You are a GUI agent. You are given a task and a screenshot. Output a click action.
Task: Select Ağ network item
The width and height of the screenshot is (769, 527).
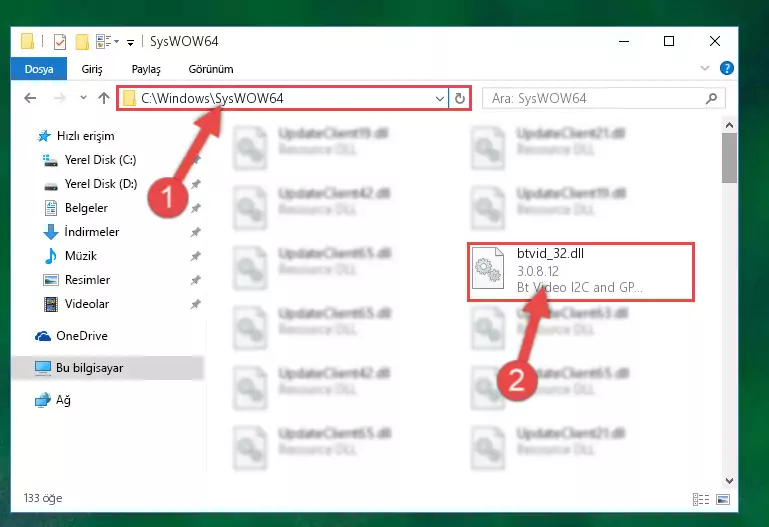(63, 400)
